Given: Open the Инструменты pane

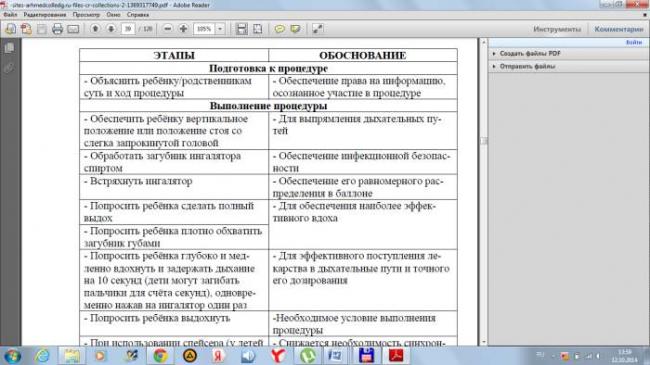Looking at the screenshot, I should tap(557, 29).
